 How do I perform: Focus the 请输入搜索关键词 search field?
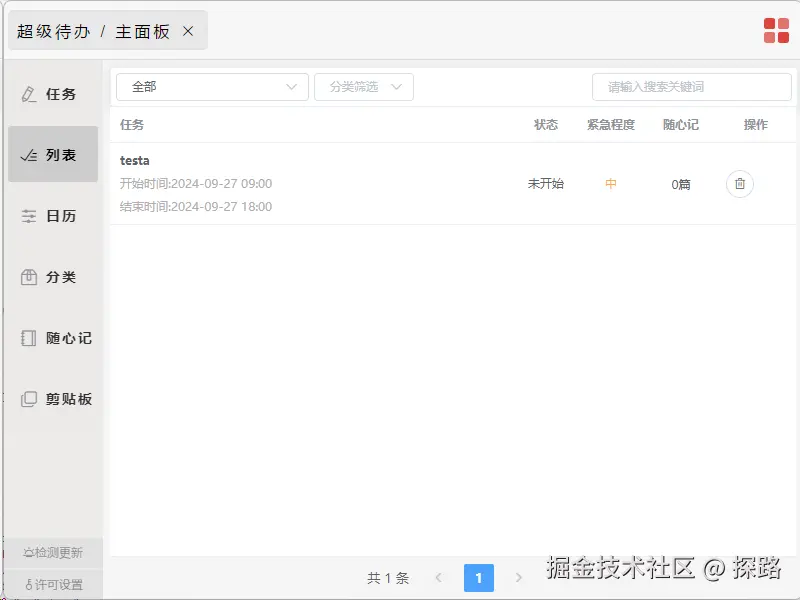[x=692, y=87]
